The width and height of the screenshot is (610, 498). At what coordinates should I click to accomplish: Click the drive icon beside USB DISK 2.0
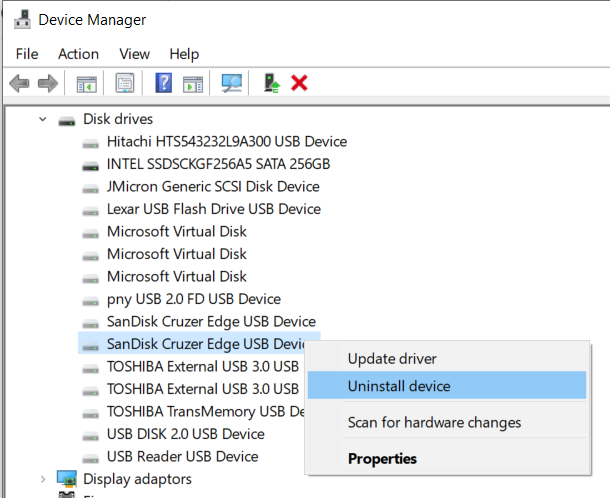[x=91, y=436]
